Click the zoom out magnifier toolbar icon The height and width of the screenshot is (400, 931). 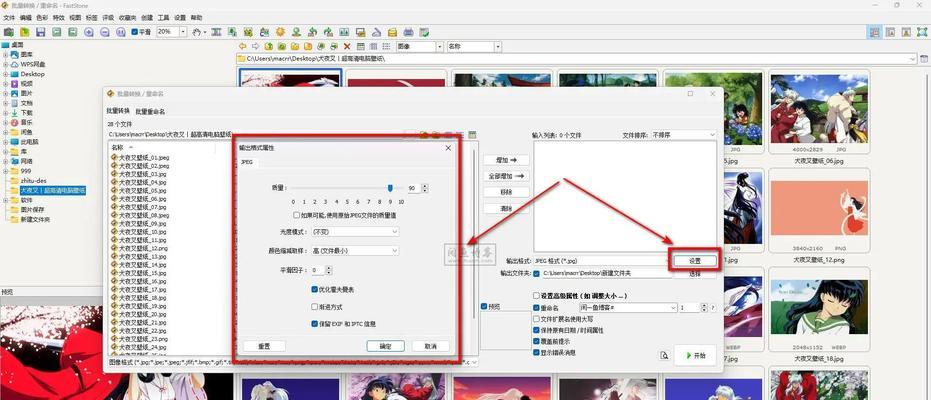tap(104, 32)
